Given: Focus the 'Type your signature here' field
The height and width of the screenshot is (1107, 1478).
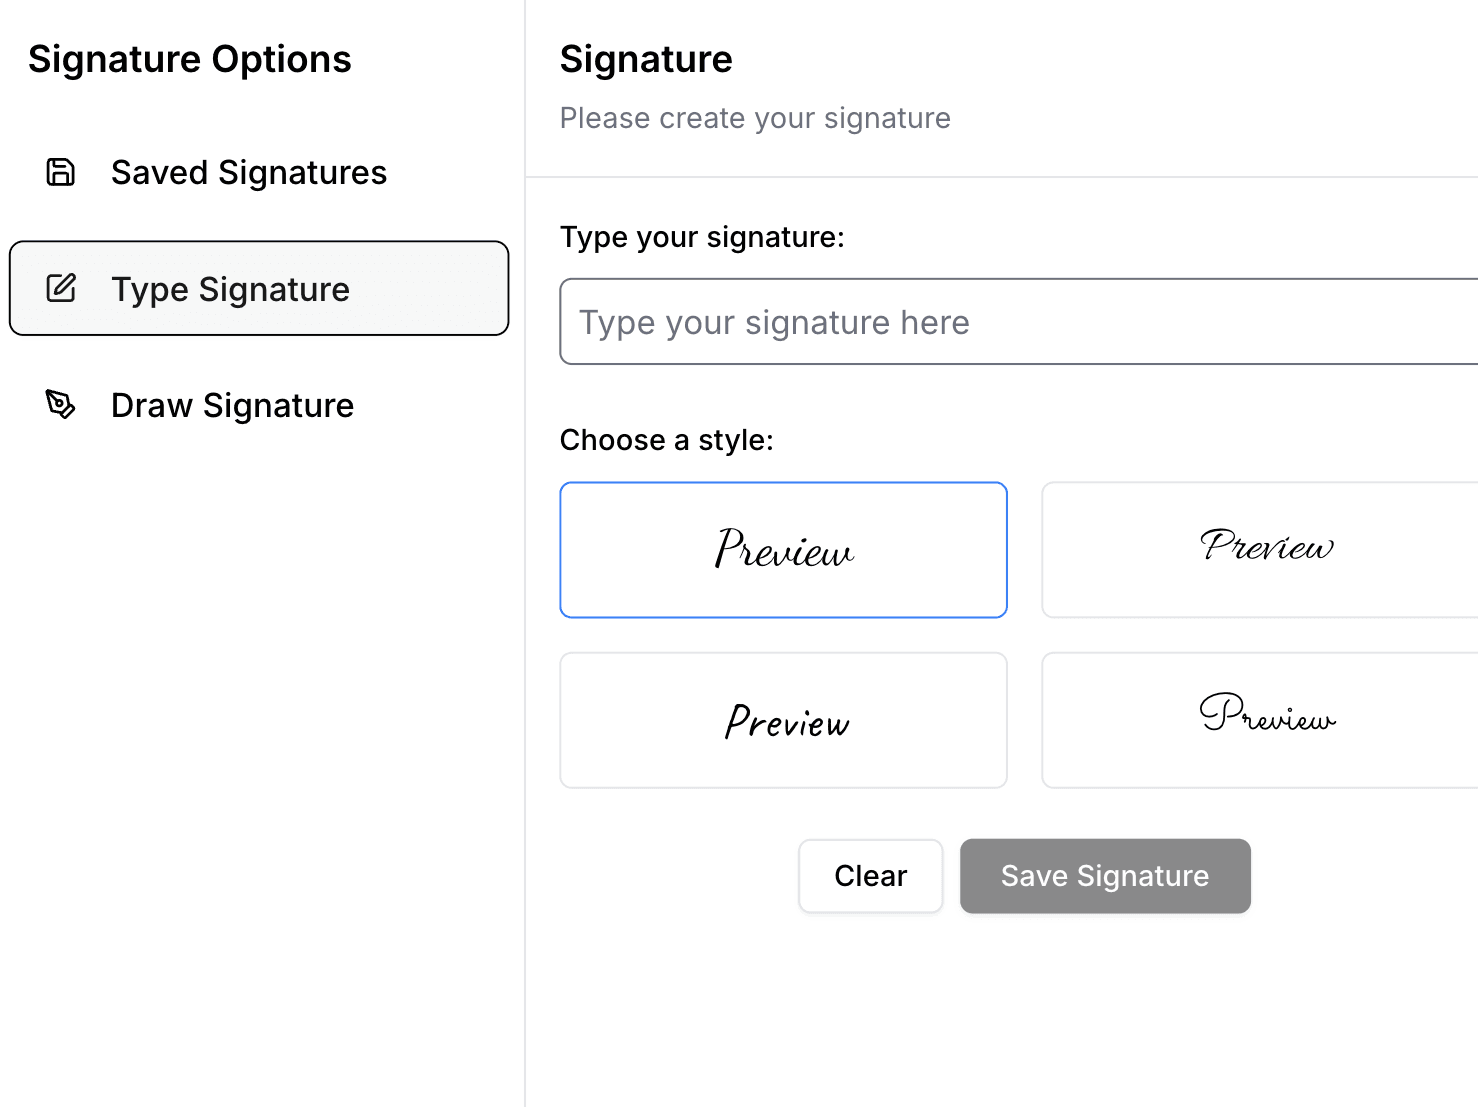Looking at the screenshot, I should pyautogui.click(x=1019, y=322).
